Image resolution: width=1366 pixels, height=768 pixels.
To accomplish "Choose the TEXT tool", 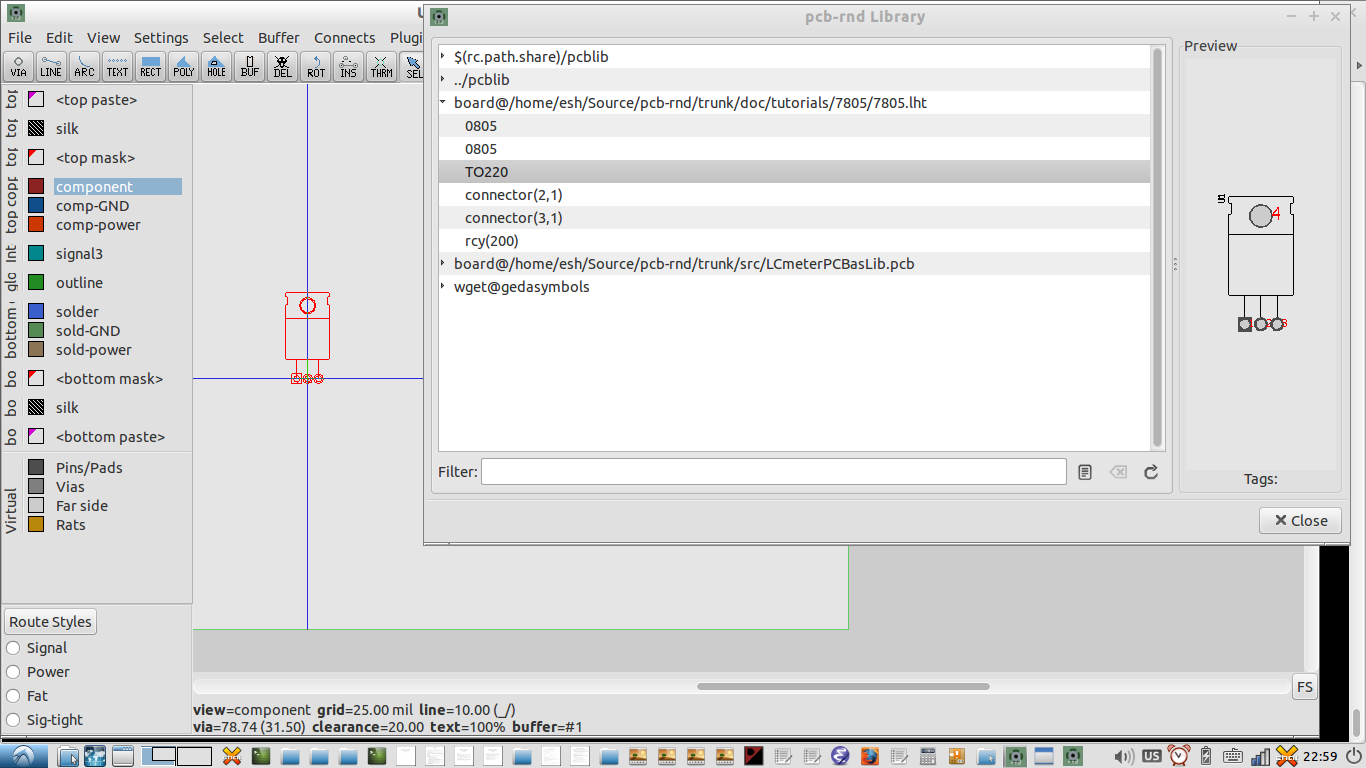I will (117, 67).
